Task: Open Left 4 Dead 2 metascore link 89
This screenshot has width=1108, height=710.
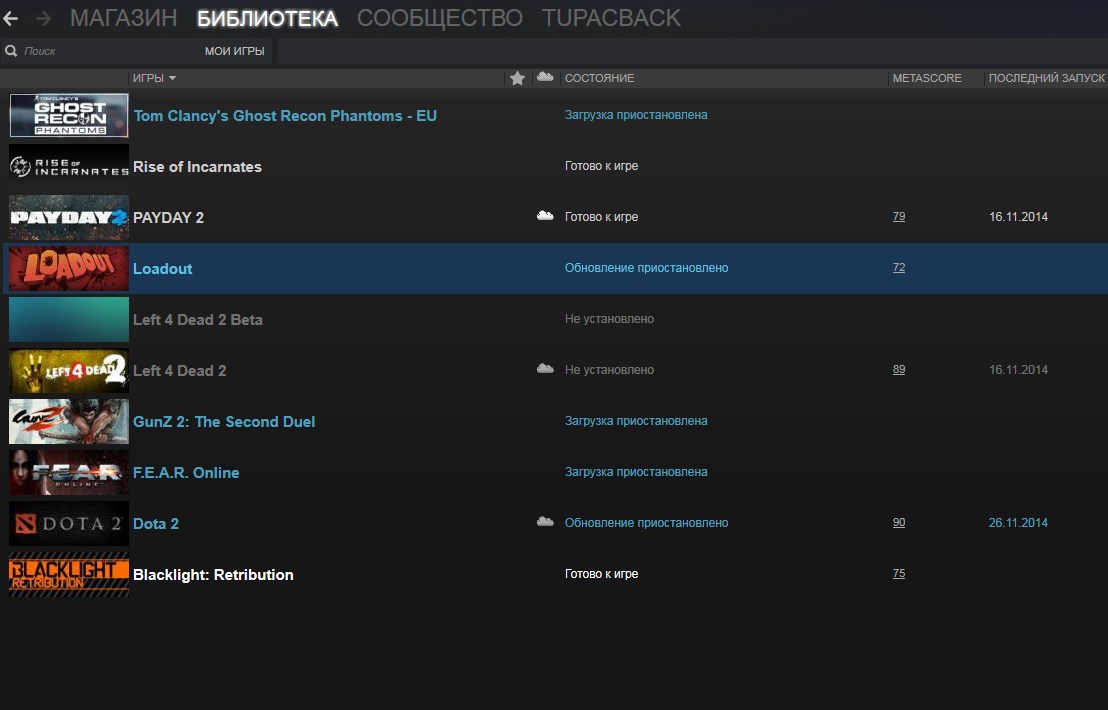Action: pos(899,369)
